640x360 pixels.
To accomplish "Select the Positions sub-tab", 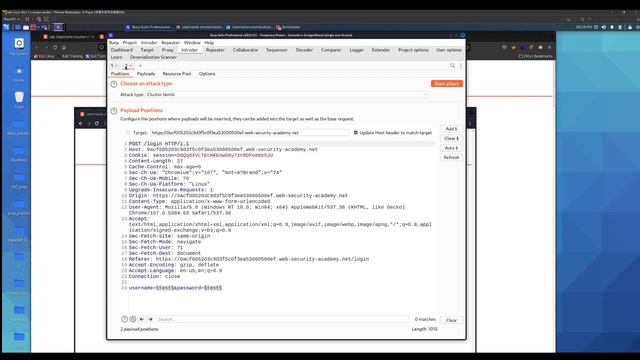I will click(x=120, y=74).
